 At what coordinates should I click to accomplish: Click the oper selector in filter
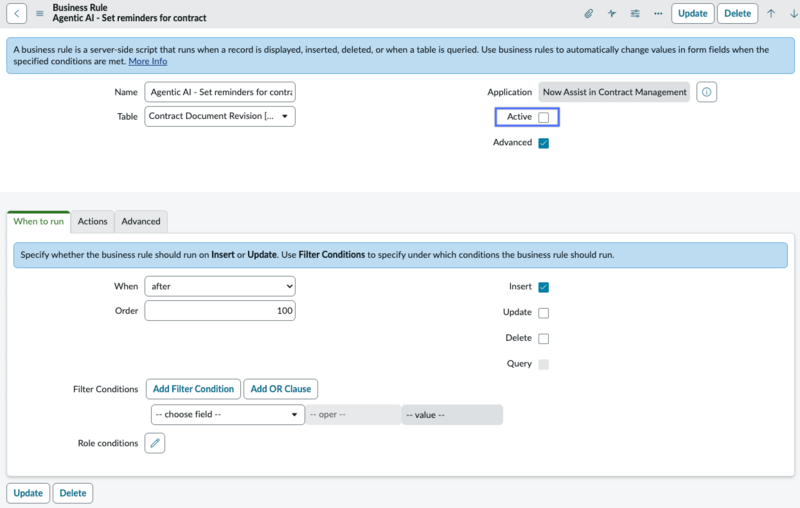(354, 415)
